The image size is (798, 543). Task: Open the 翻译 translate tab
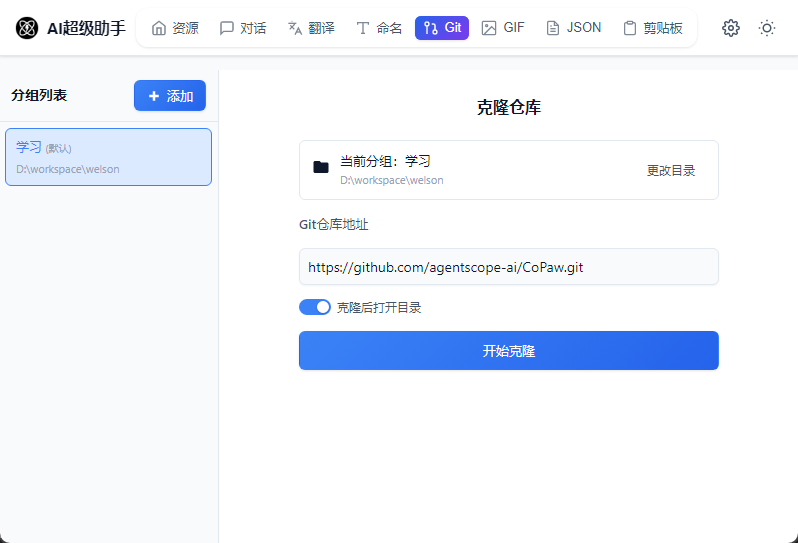point(311,28)
